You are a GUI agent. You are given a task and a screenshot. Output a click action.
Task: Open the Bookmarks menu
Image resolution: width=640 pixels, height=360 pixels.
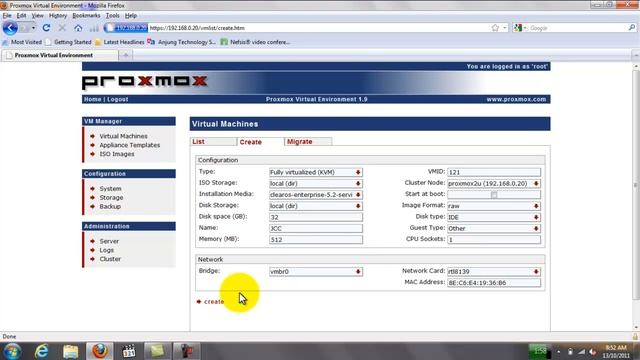pyautogui.click(x=86, y=16)
